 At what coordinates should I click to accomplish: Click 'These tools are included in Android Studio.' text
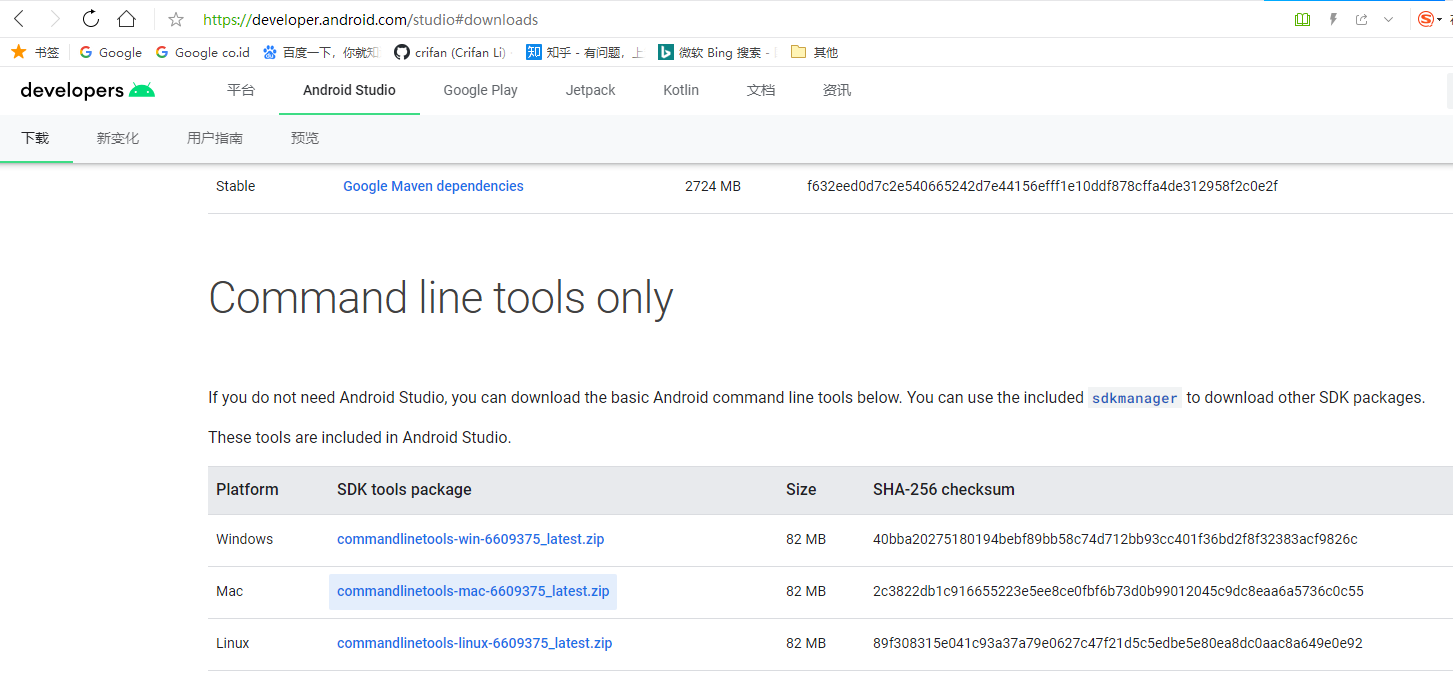point(359,437)
